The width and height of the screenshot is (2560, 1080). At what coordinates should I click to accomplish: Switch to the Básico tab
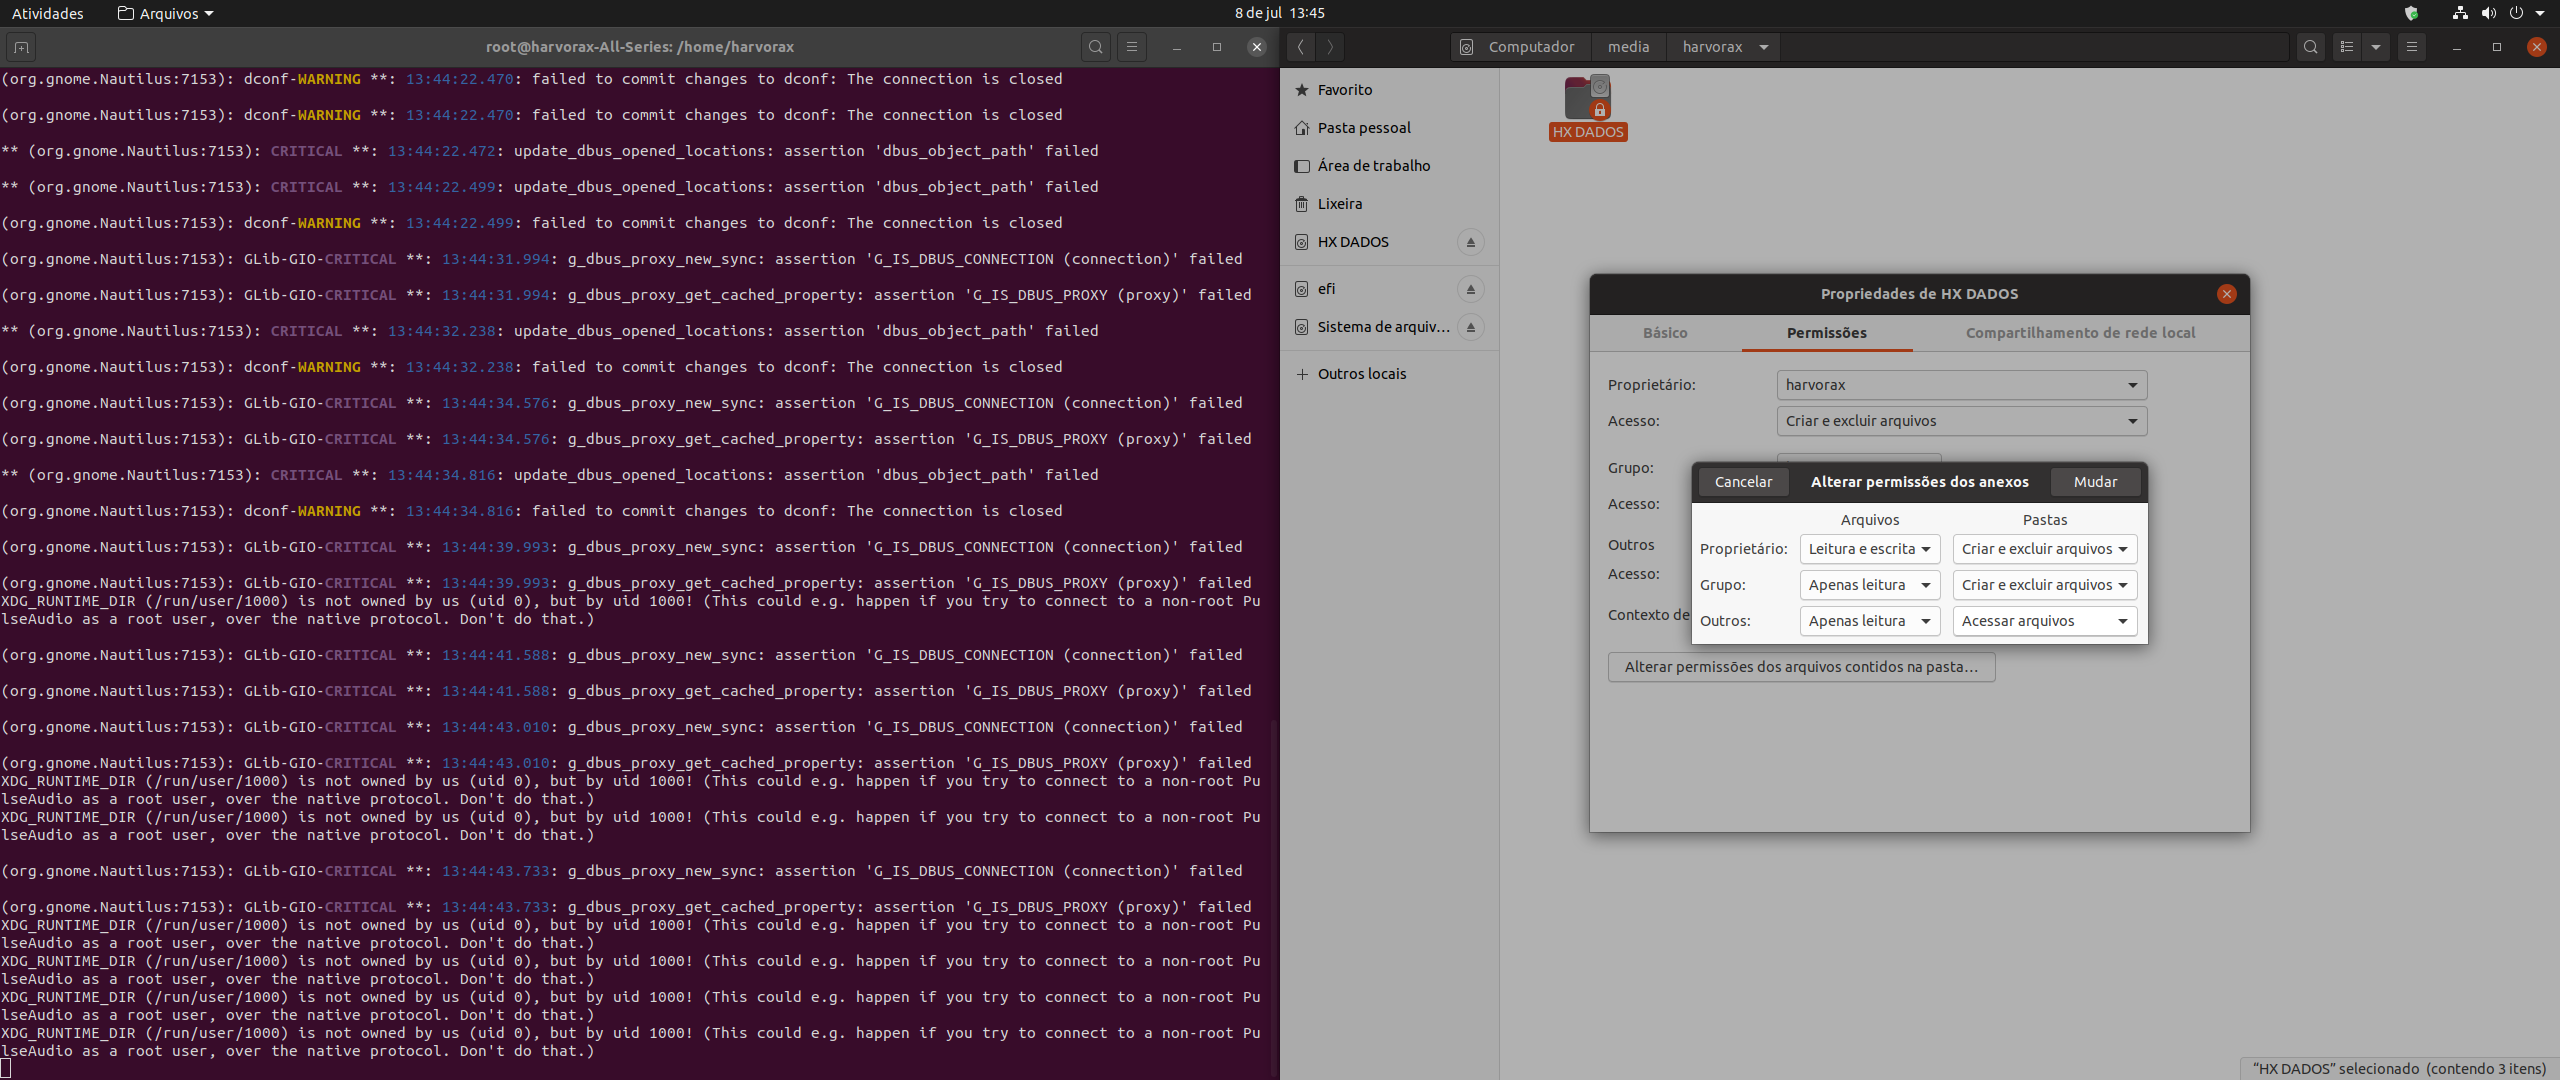[x=1665, y=333]
